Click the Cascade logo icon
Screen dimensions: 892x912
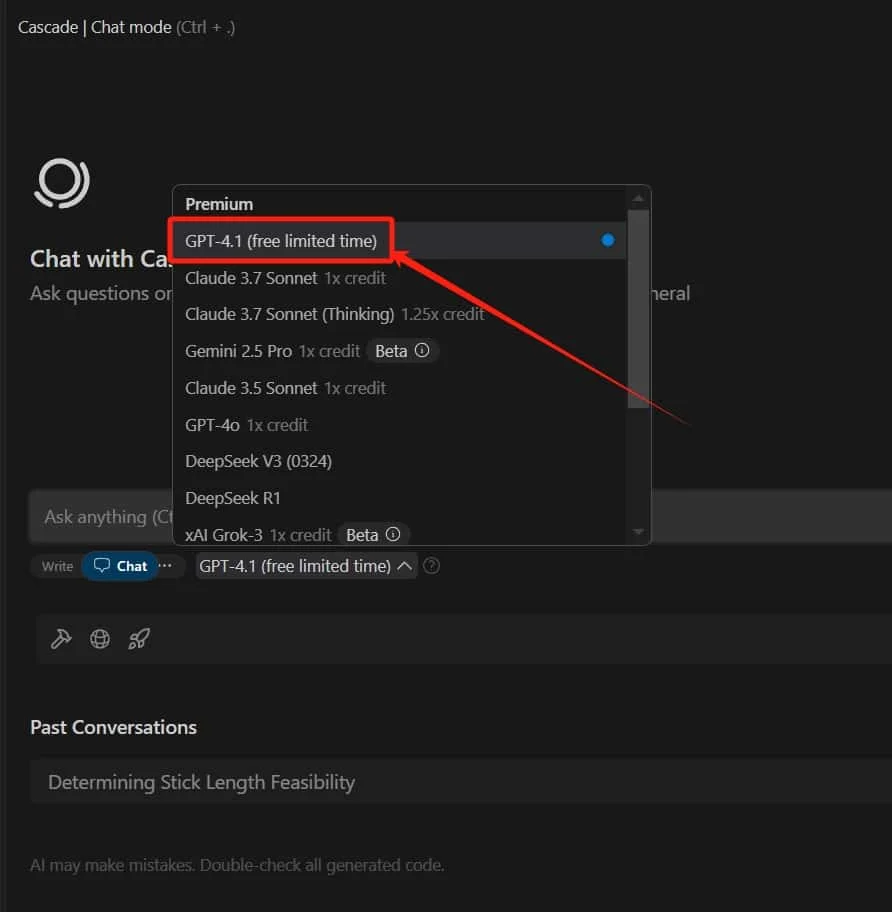[x=62, y=183]
